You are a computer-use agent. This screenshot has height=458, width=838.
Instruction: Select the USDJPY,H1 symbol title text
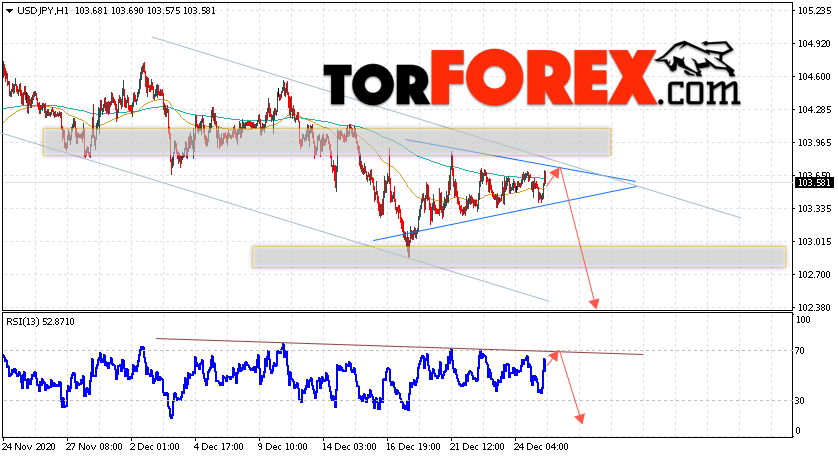[x=43, y=11]
